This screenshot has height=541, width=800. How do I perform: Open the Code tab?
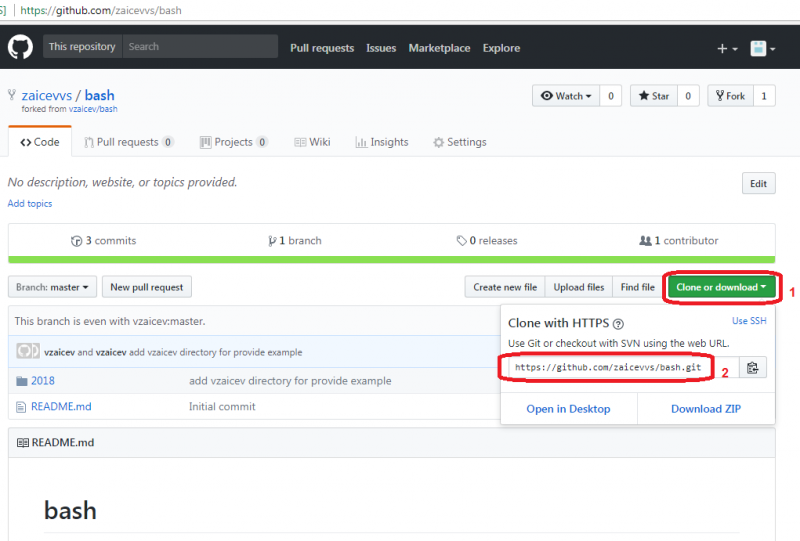click(x=40, y=142)
